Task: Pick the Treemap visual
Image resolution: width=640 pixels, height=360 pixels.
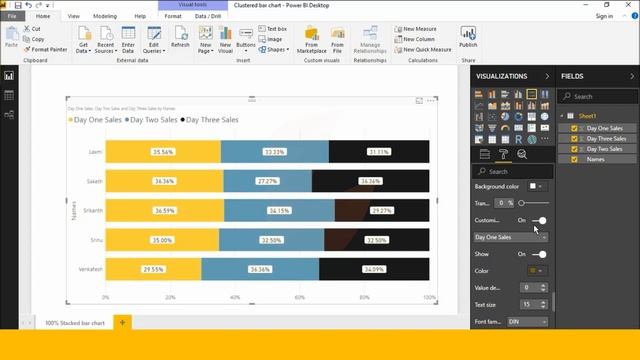Action: [531, 117]
